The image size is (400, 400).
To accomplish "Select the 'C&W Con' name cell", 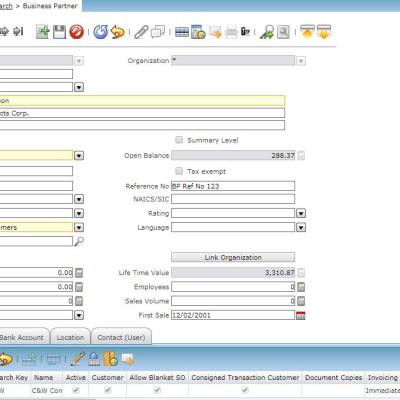I will (x=47, y=390).
